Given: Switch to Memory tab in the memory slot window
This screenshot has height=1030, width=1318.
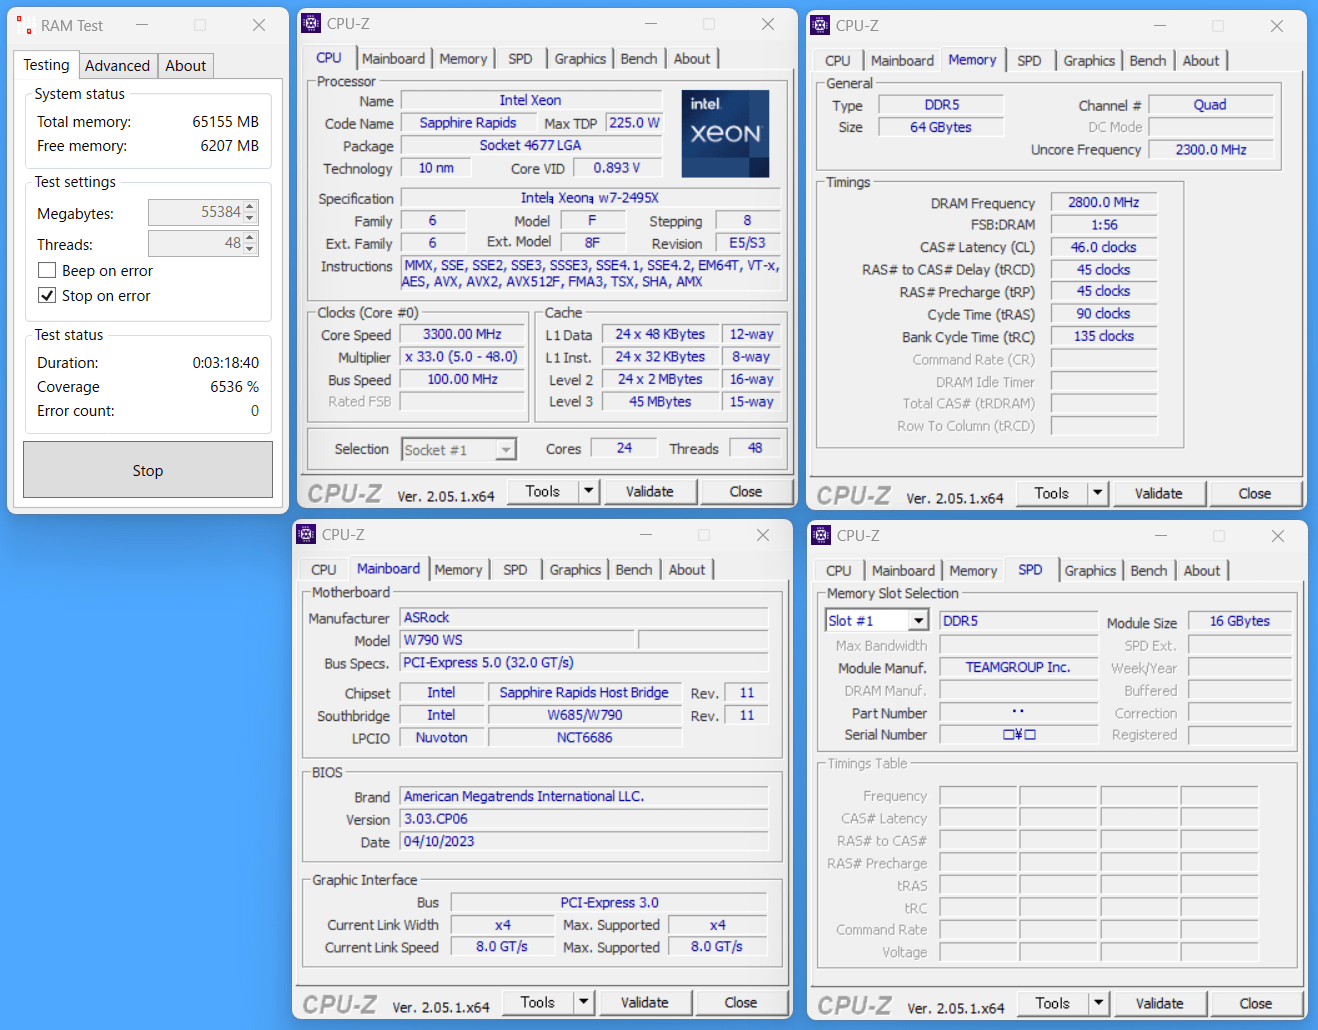Looking at the screenshot, I should coord(973,571).
